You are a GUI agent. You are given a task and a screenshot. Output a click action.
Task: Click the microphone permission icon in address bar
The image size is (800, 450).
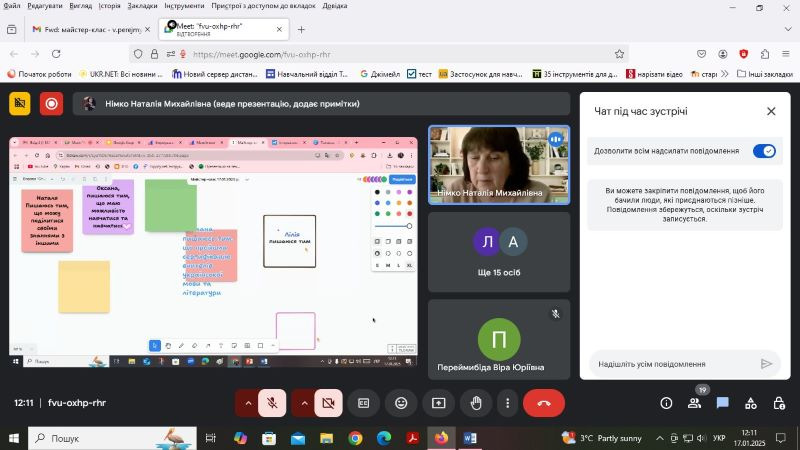[183, 54]
